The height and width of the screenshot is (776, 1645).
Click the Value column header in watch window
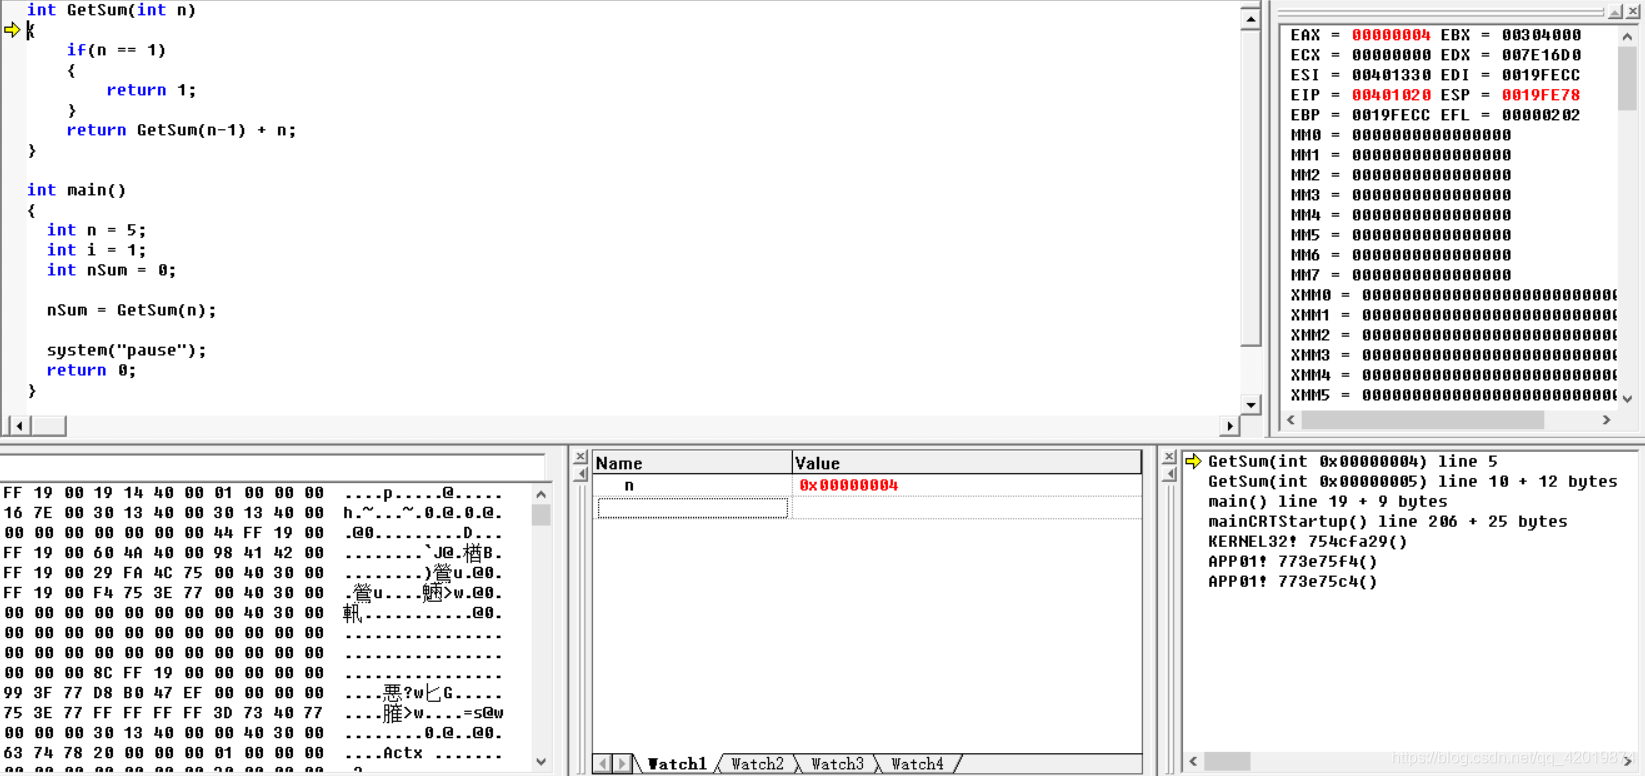pos(966,463)
